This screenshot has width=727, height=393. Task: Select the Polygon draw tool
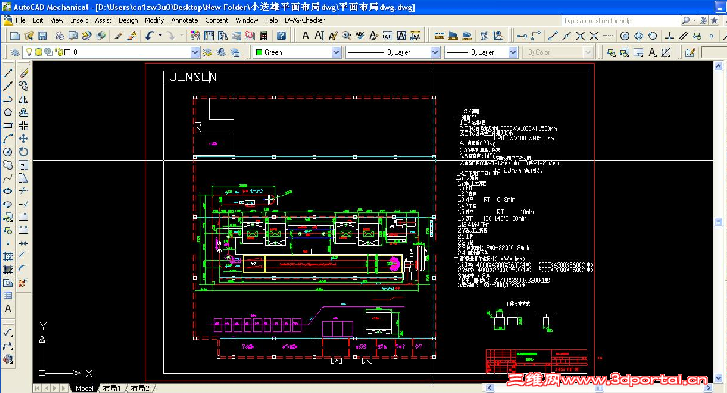coord(8,112)
